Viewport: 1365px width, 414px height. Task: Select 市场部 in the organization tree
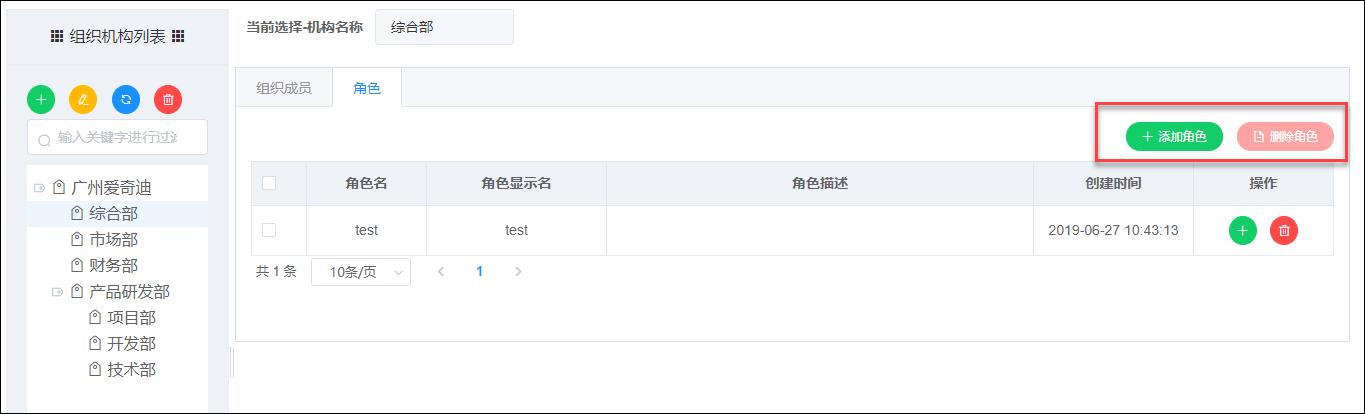[x=113, y=239]
